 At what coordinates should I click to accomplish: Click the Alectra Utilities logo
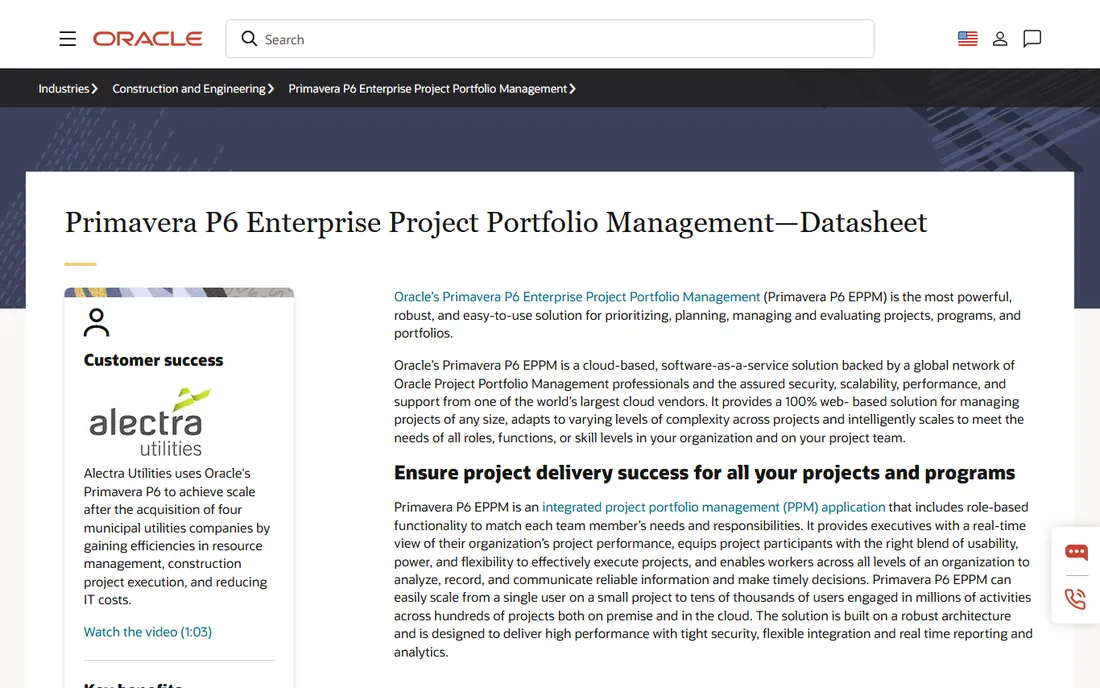pyautogui.click(x=149, y=421)
